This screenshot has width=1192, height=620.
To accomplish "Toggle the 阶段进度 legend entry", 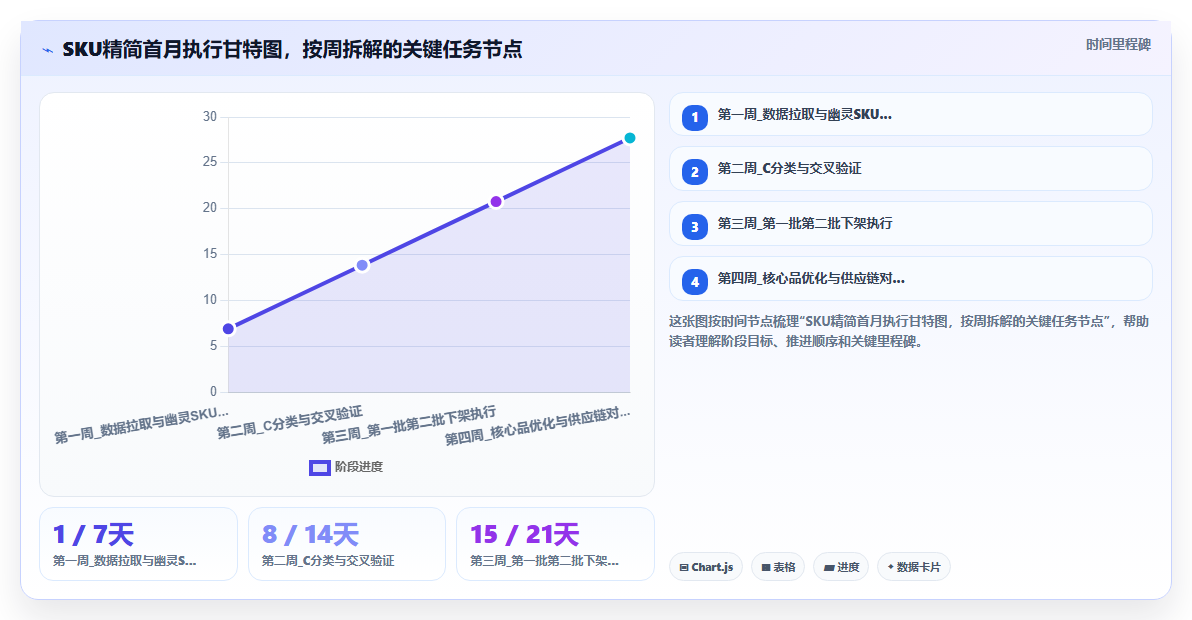I will pos(346,467).
